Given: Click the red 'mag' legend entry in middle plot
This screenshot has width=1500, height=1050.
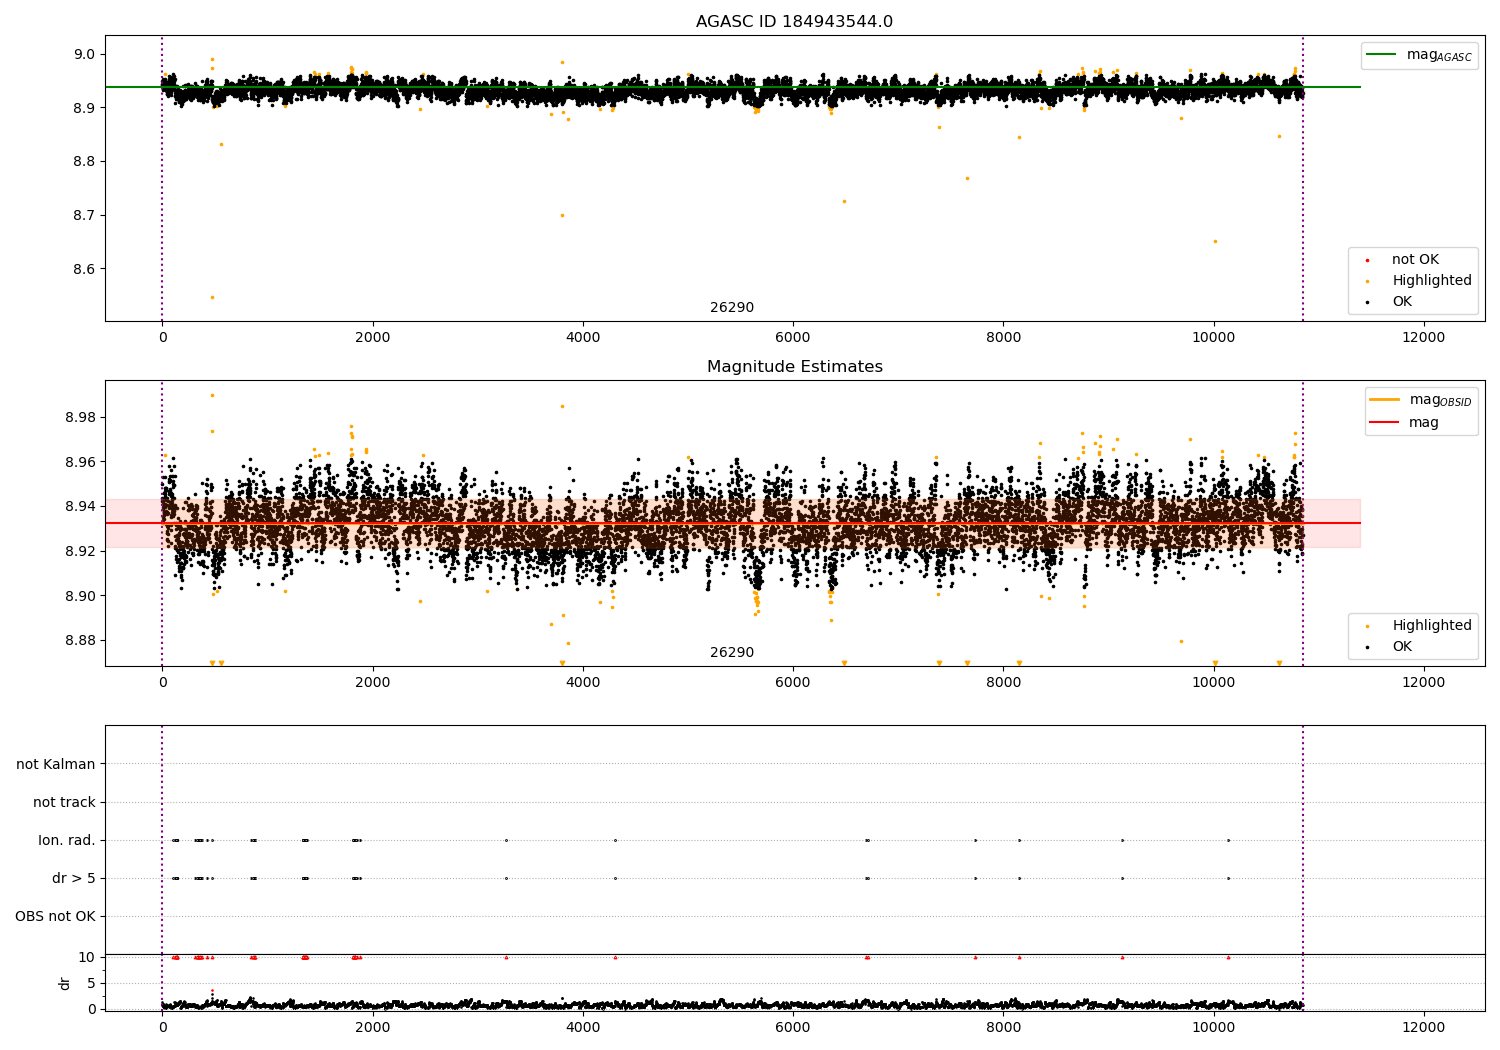Looking at the screenshot, I should (1405, 422).
